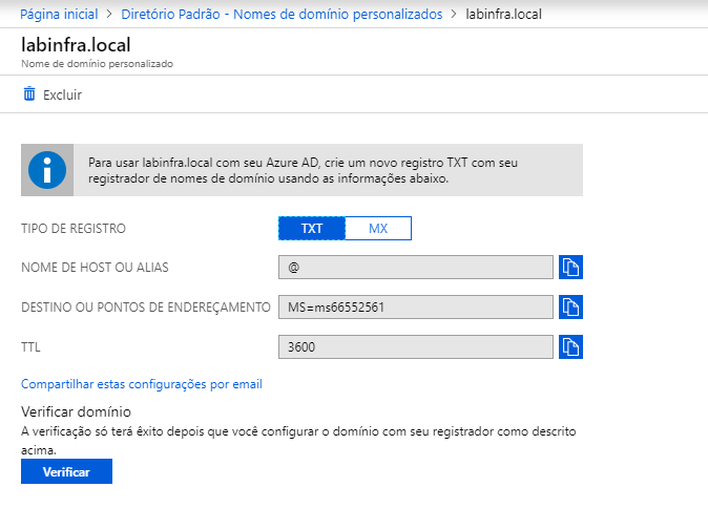708x508 pixels.
Task: Click the blue information circle icon
Action: (x=47, y=170)
